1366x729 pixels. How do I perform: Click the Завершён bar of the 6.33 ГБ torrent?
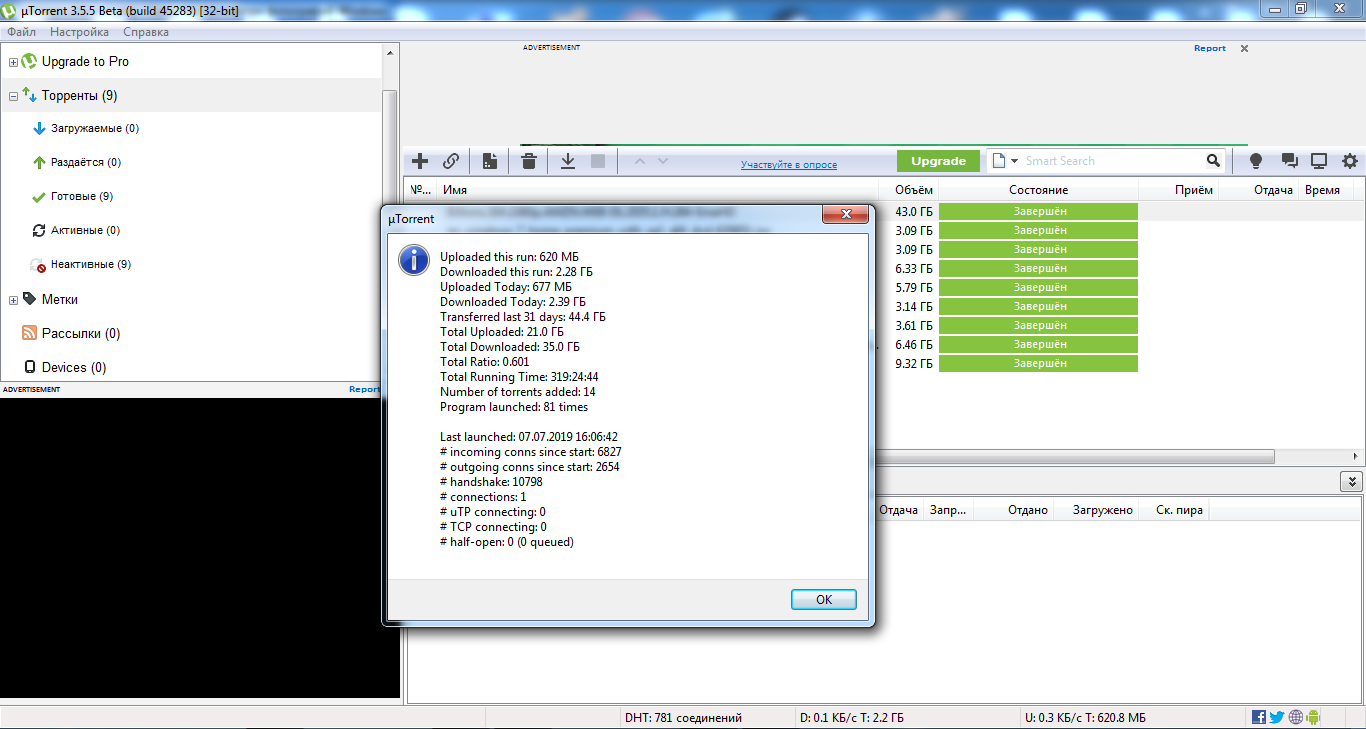(1038, 269)
